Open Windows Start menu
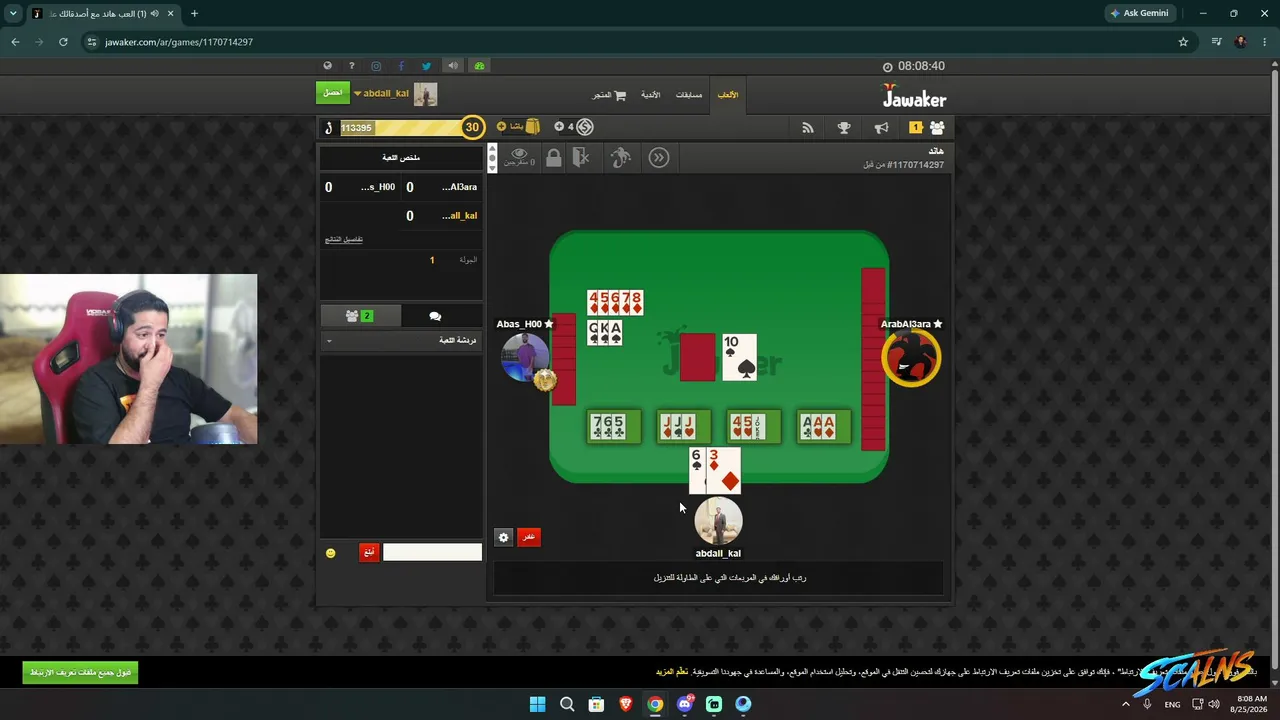Image resolution: width=1280 pixels, height=720 pixels. pyautogui.click(x=537, y=704)
